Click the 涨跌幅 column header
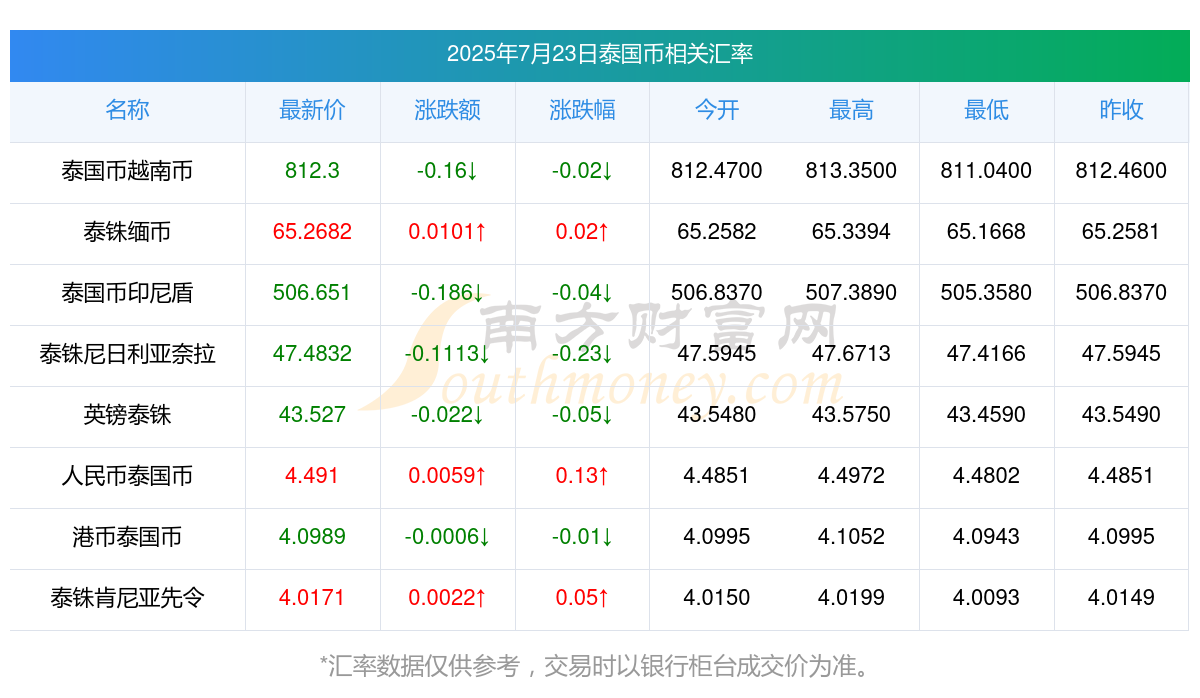 click(x=582, y=110)
